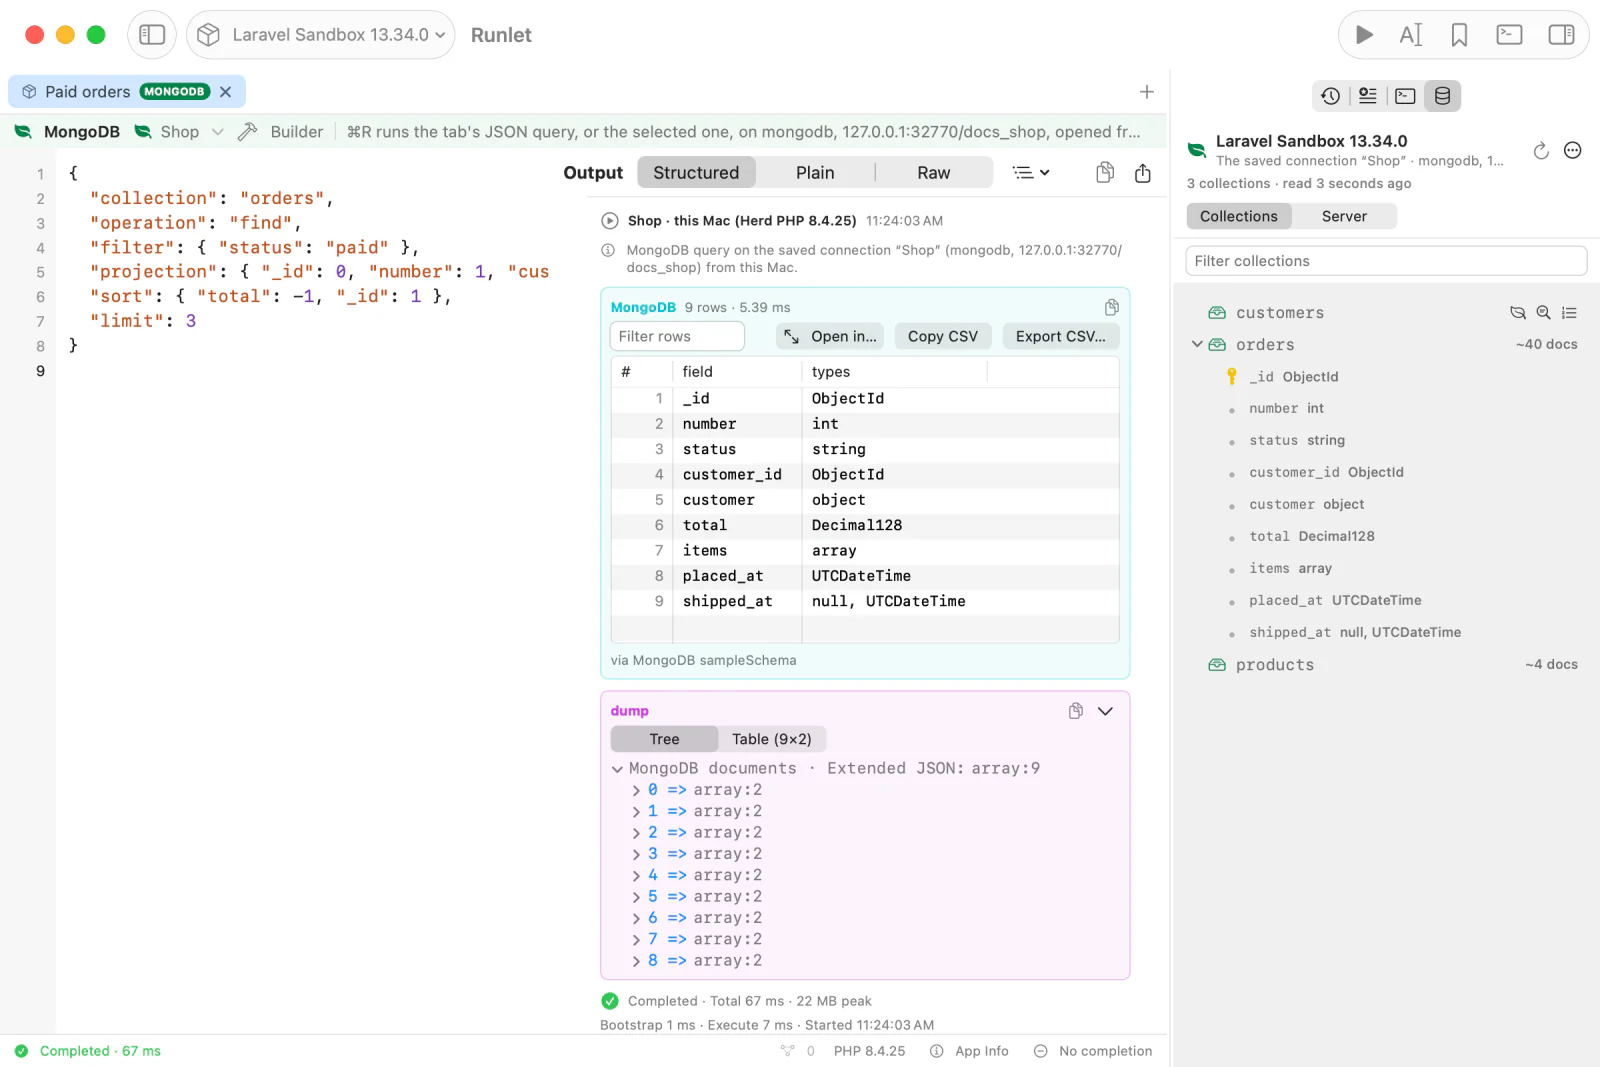Image resolution: width=1600 pixels, height=1067 pixels.
Task: Close the Paid orders tab
Action: pos(226,92)
